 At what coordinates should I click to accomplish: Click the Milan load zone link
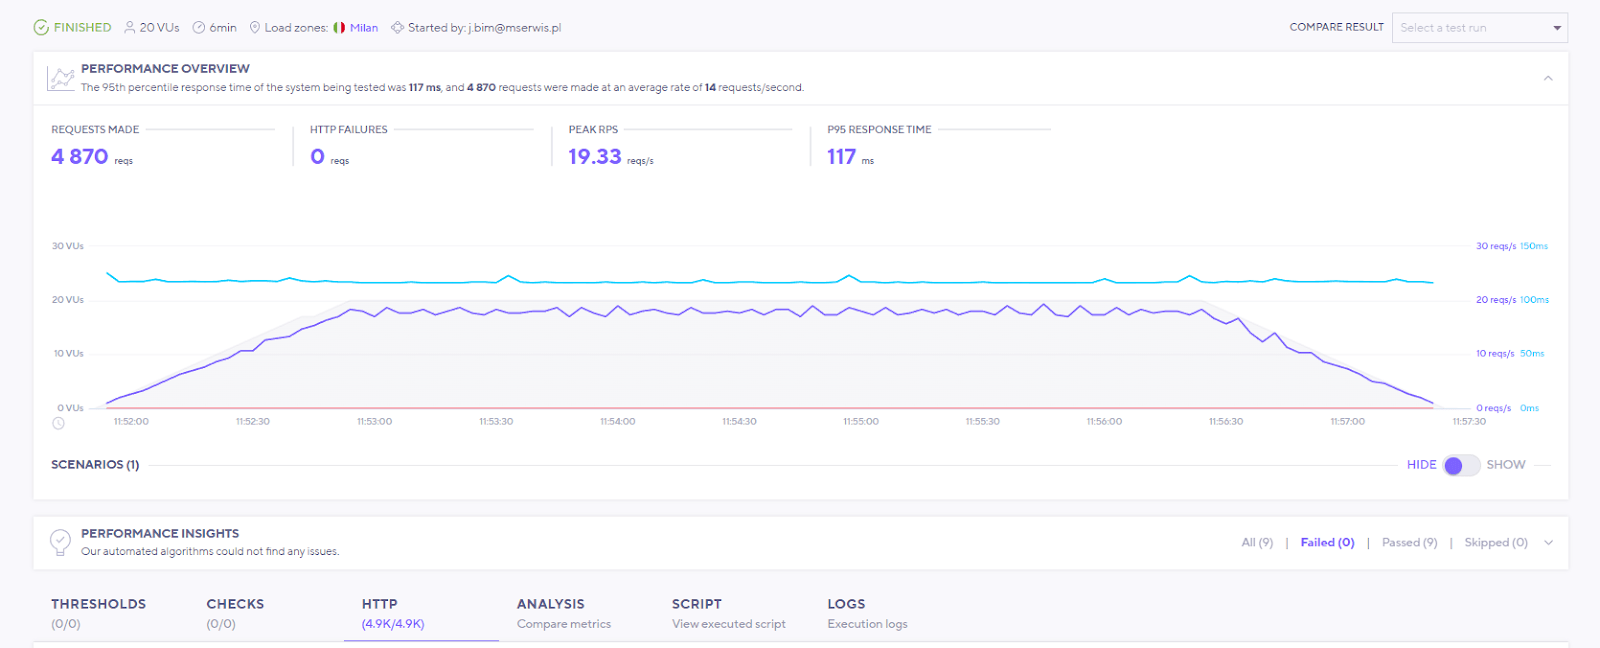click(x=364, y=28)
